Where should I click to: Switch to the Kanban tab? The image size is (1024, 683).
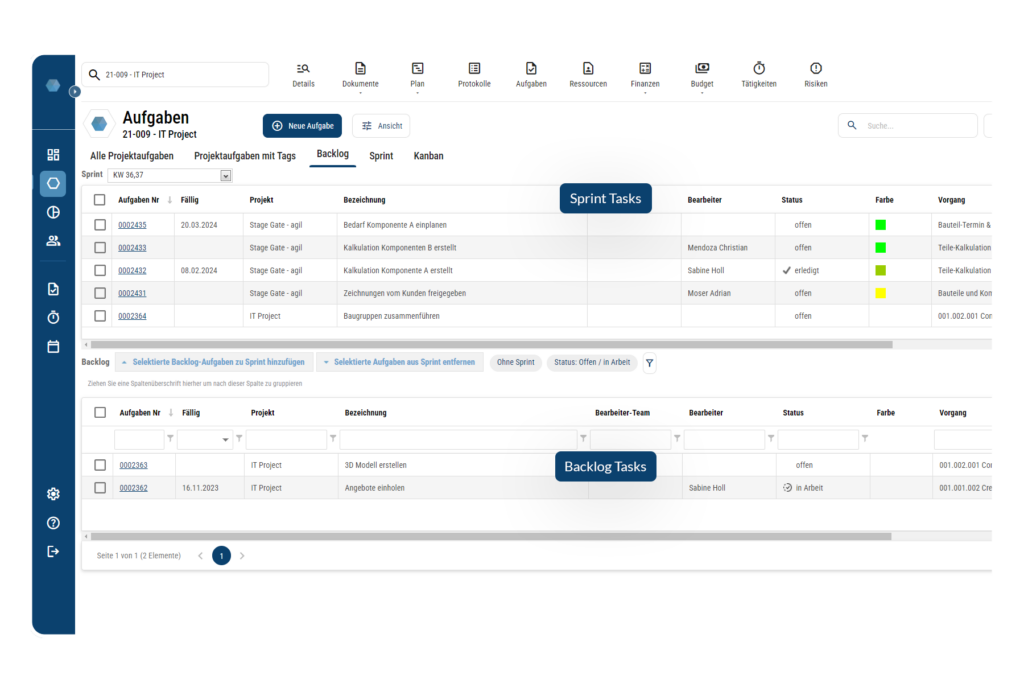(428, 156)
